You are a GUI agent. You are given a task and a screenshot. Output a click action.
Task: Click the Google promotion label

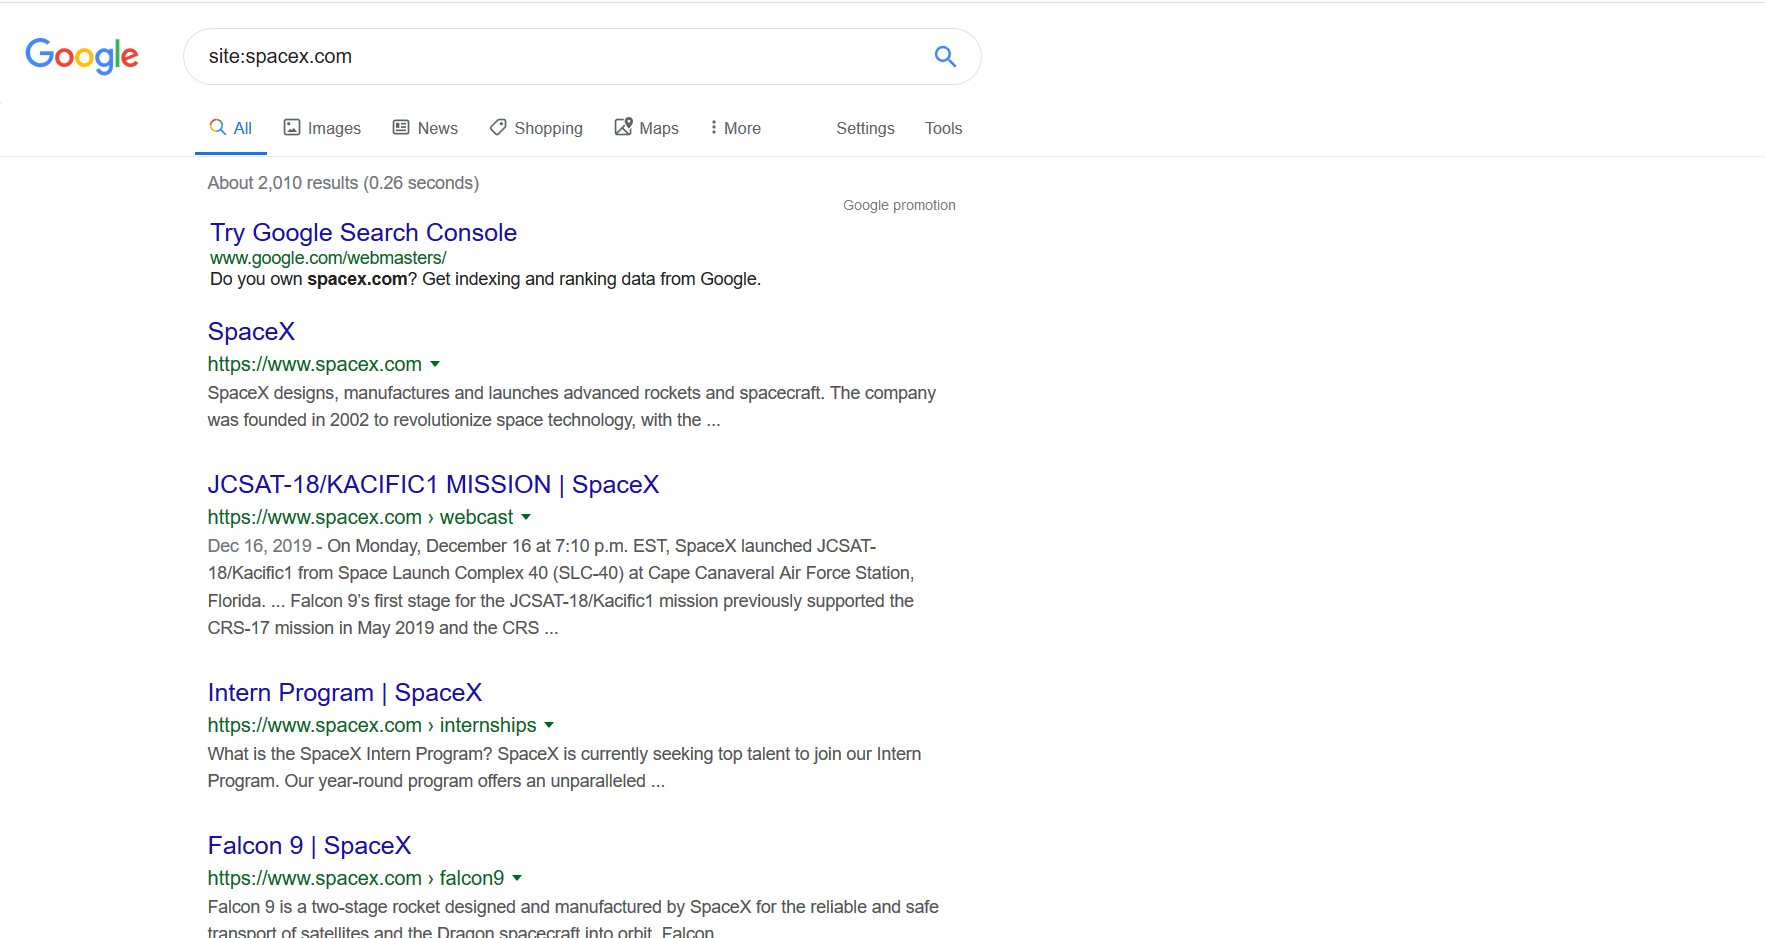point(899,205)
